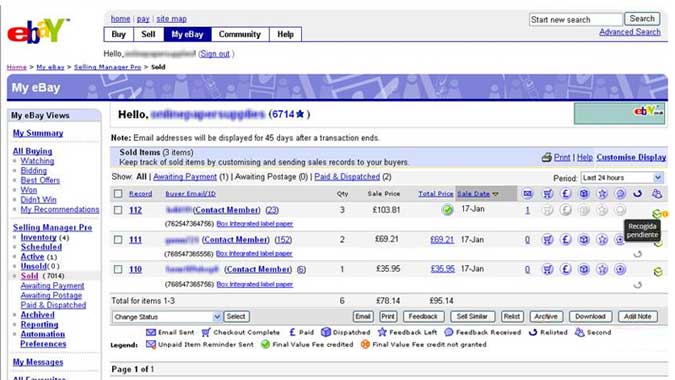The image size is (675, 380).
Task: Open Scheduled under Selling Manager Pro
Action: [x=41, y=247]
